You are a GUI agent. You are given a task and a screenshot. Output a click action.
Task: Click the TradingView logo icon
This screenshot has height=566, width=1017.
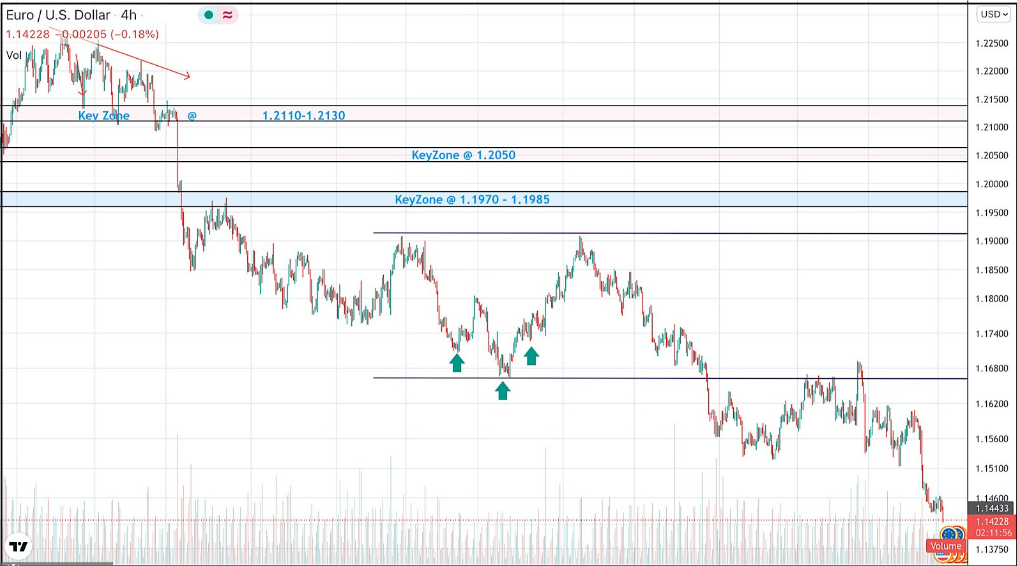[x=18, y=546]
